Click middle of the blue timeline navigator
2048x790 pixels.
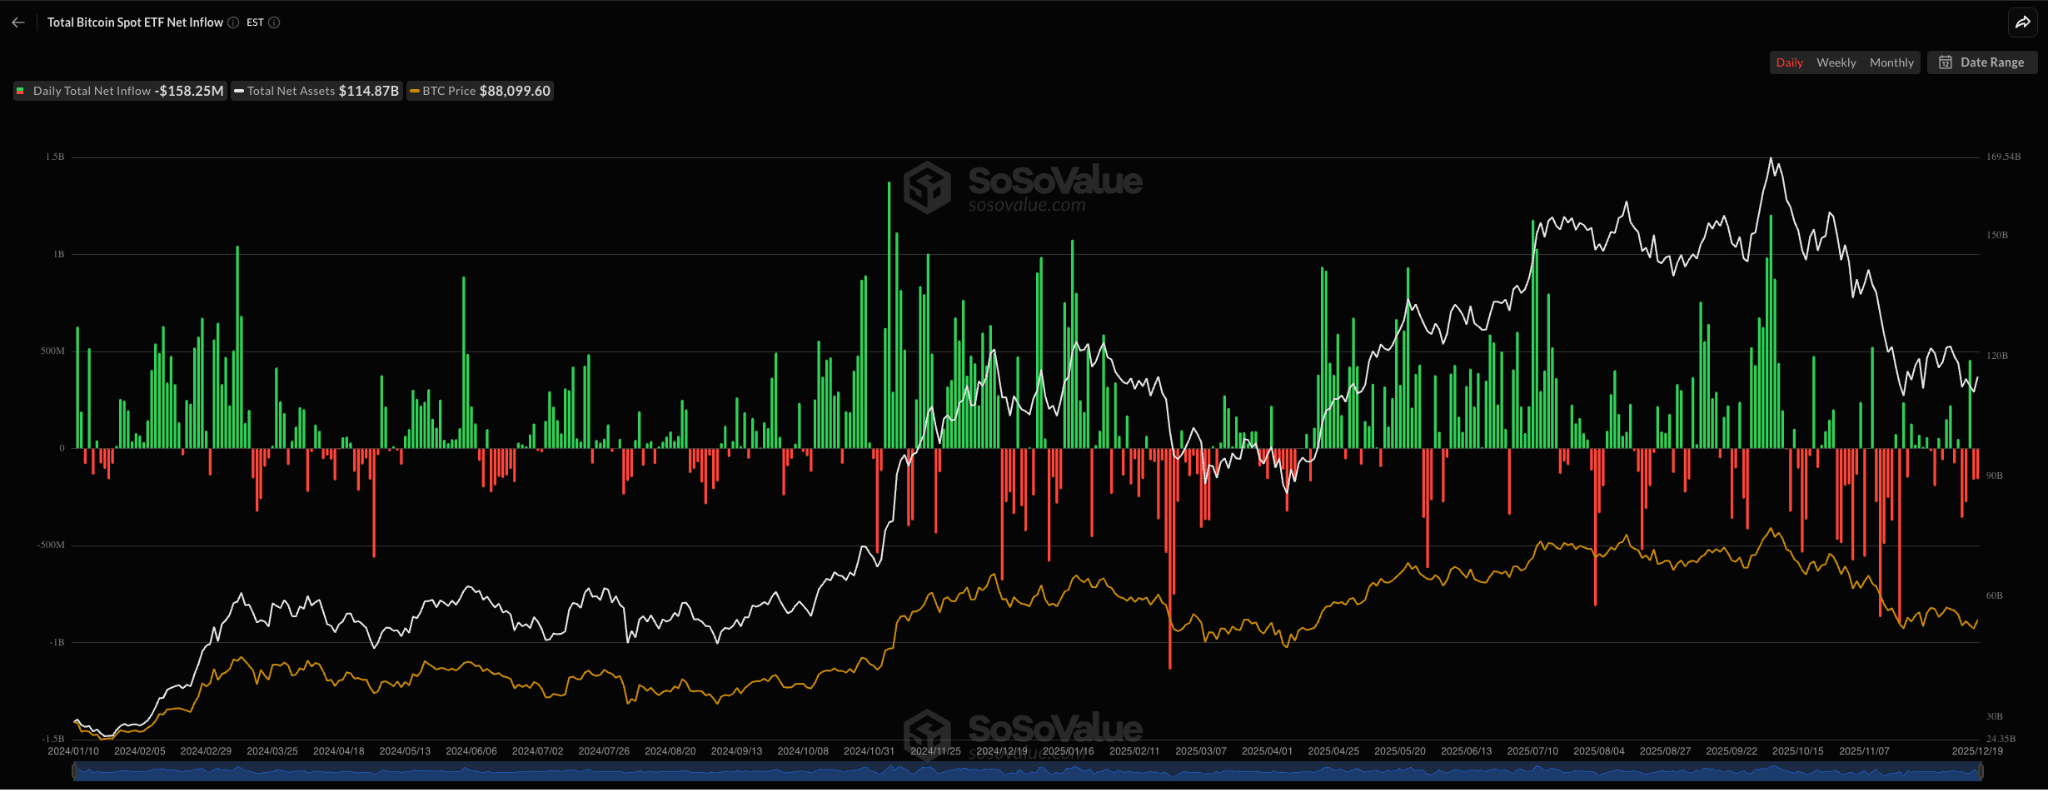click(x=1027, y=771)
